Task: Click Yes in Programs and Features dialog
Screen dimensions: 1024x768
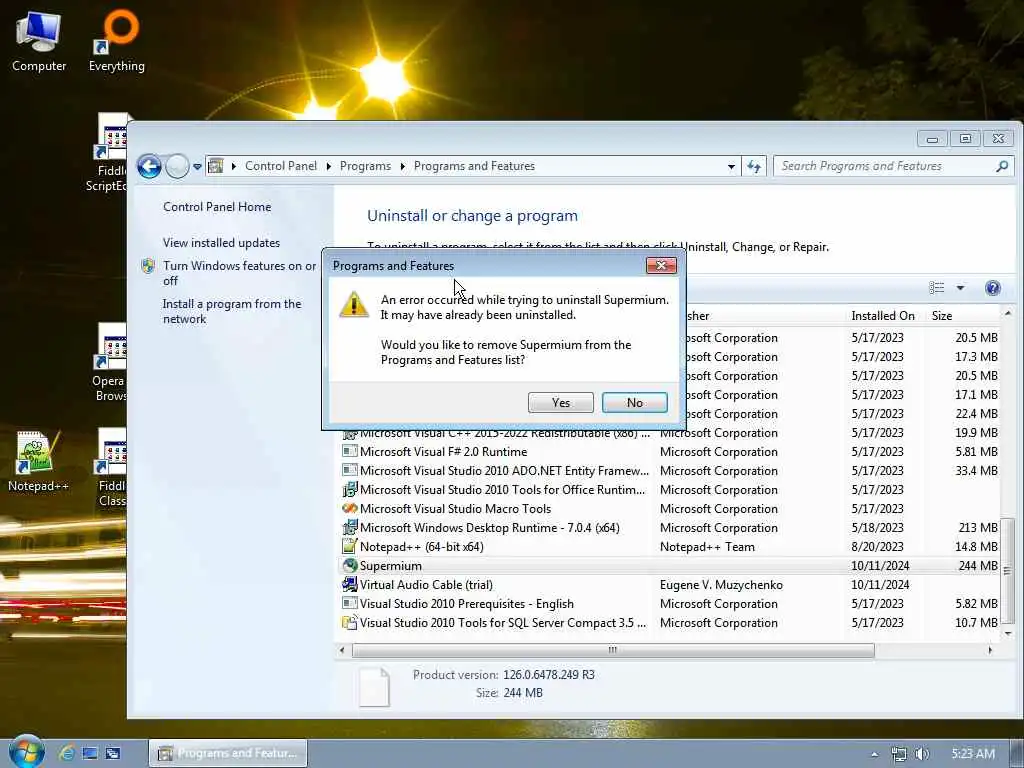Action: [560, 402]
